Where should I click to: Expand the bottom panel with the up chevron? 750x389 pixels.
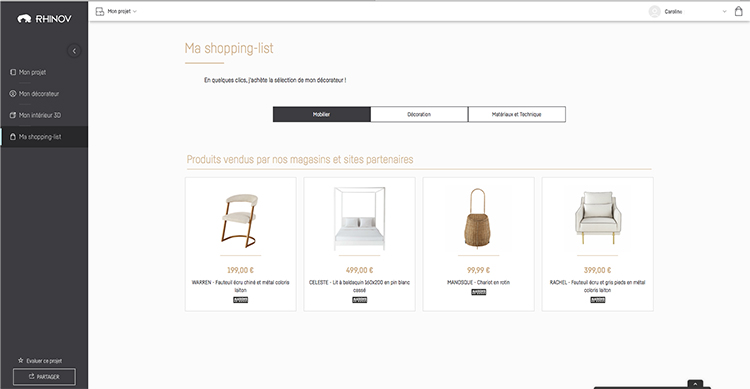(695, 384)
